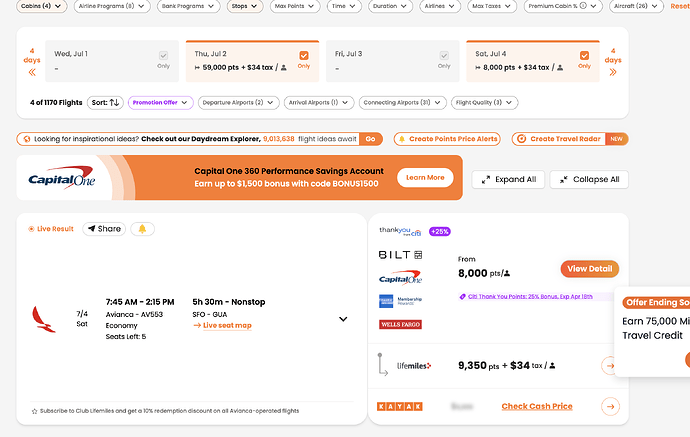Create Points Price Alerts
690x437 pixels.
click(447, 139)
